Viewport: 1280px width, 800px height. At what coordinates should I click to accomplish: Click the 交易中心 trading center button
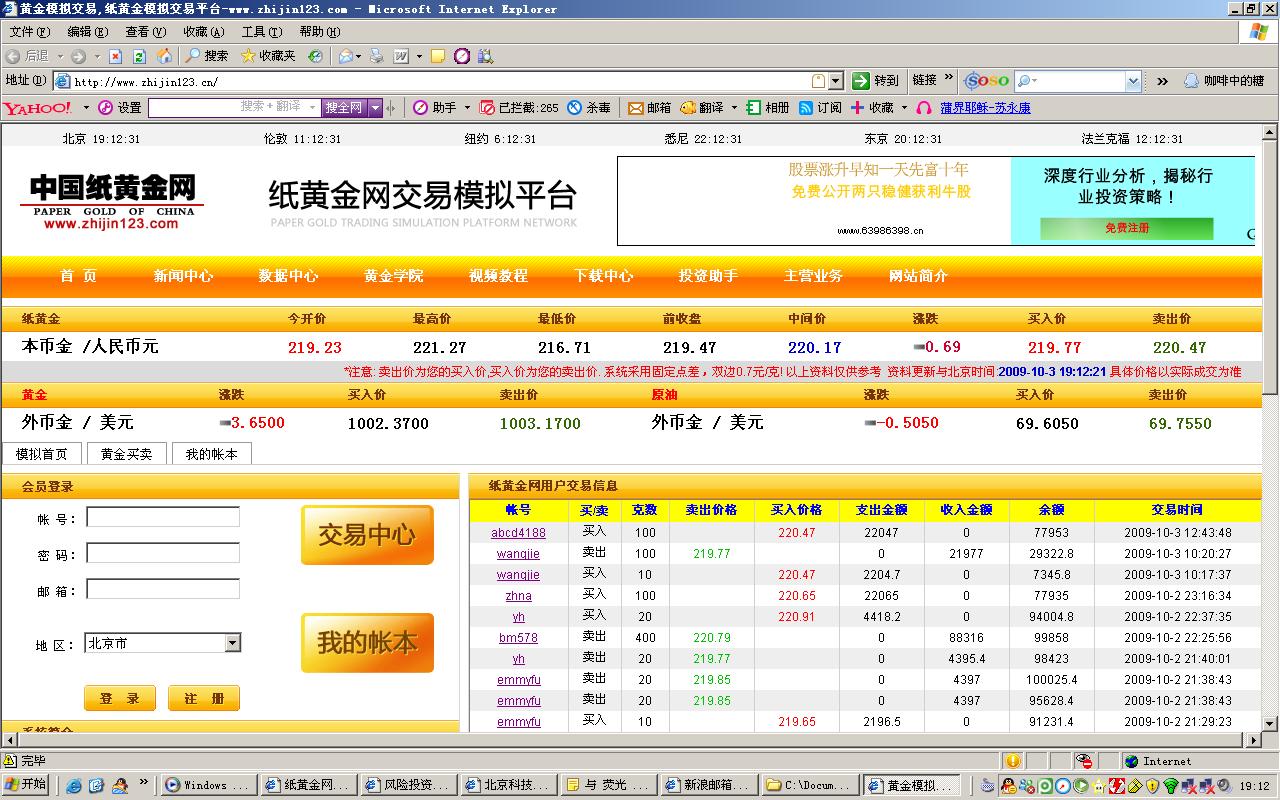tap(367, 535)
